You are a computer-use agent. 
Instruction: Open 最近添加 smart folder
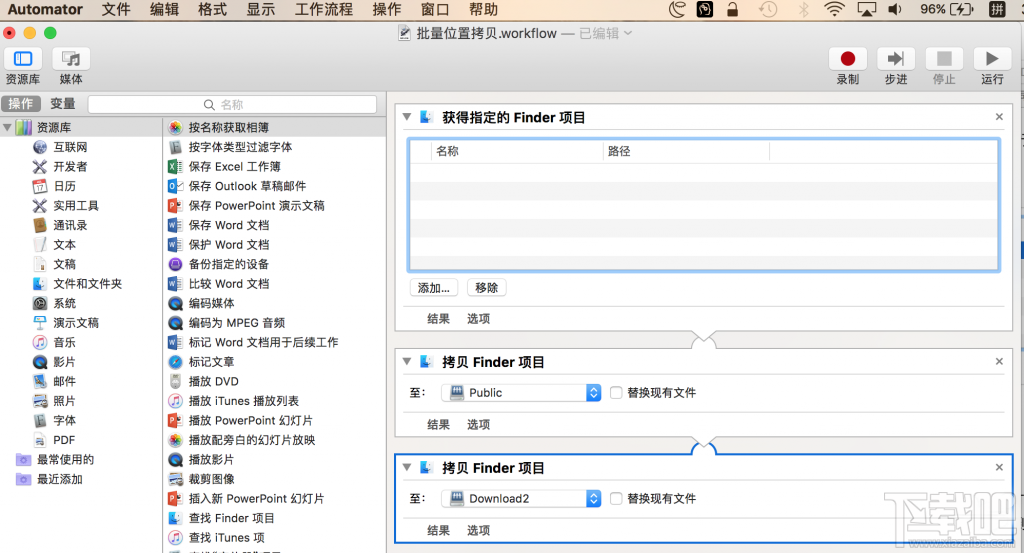coord(59,479)
